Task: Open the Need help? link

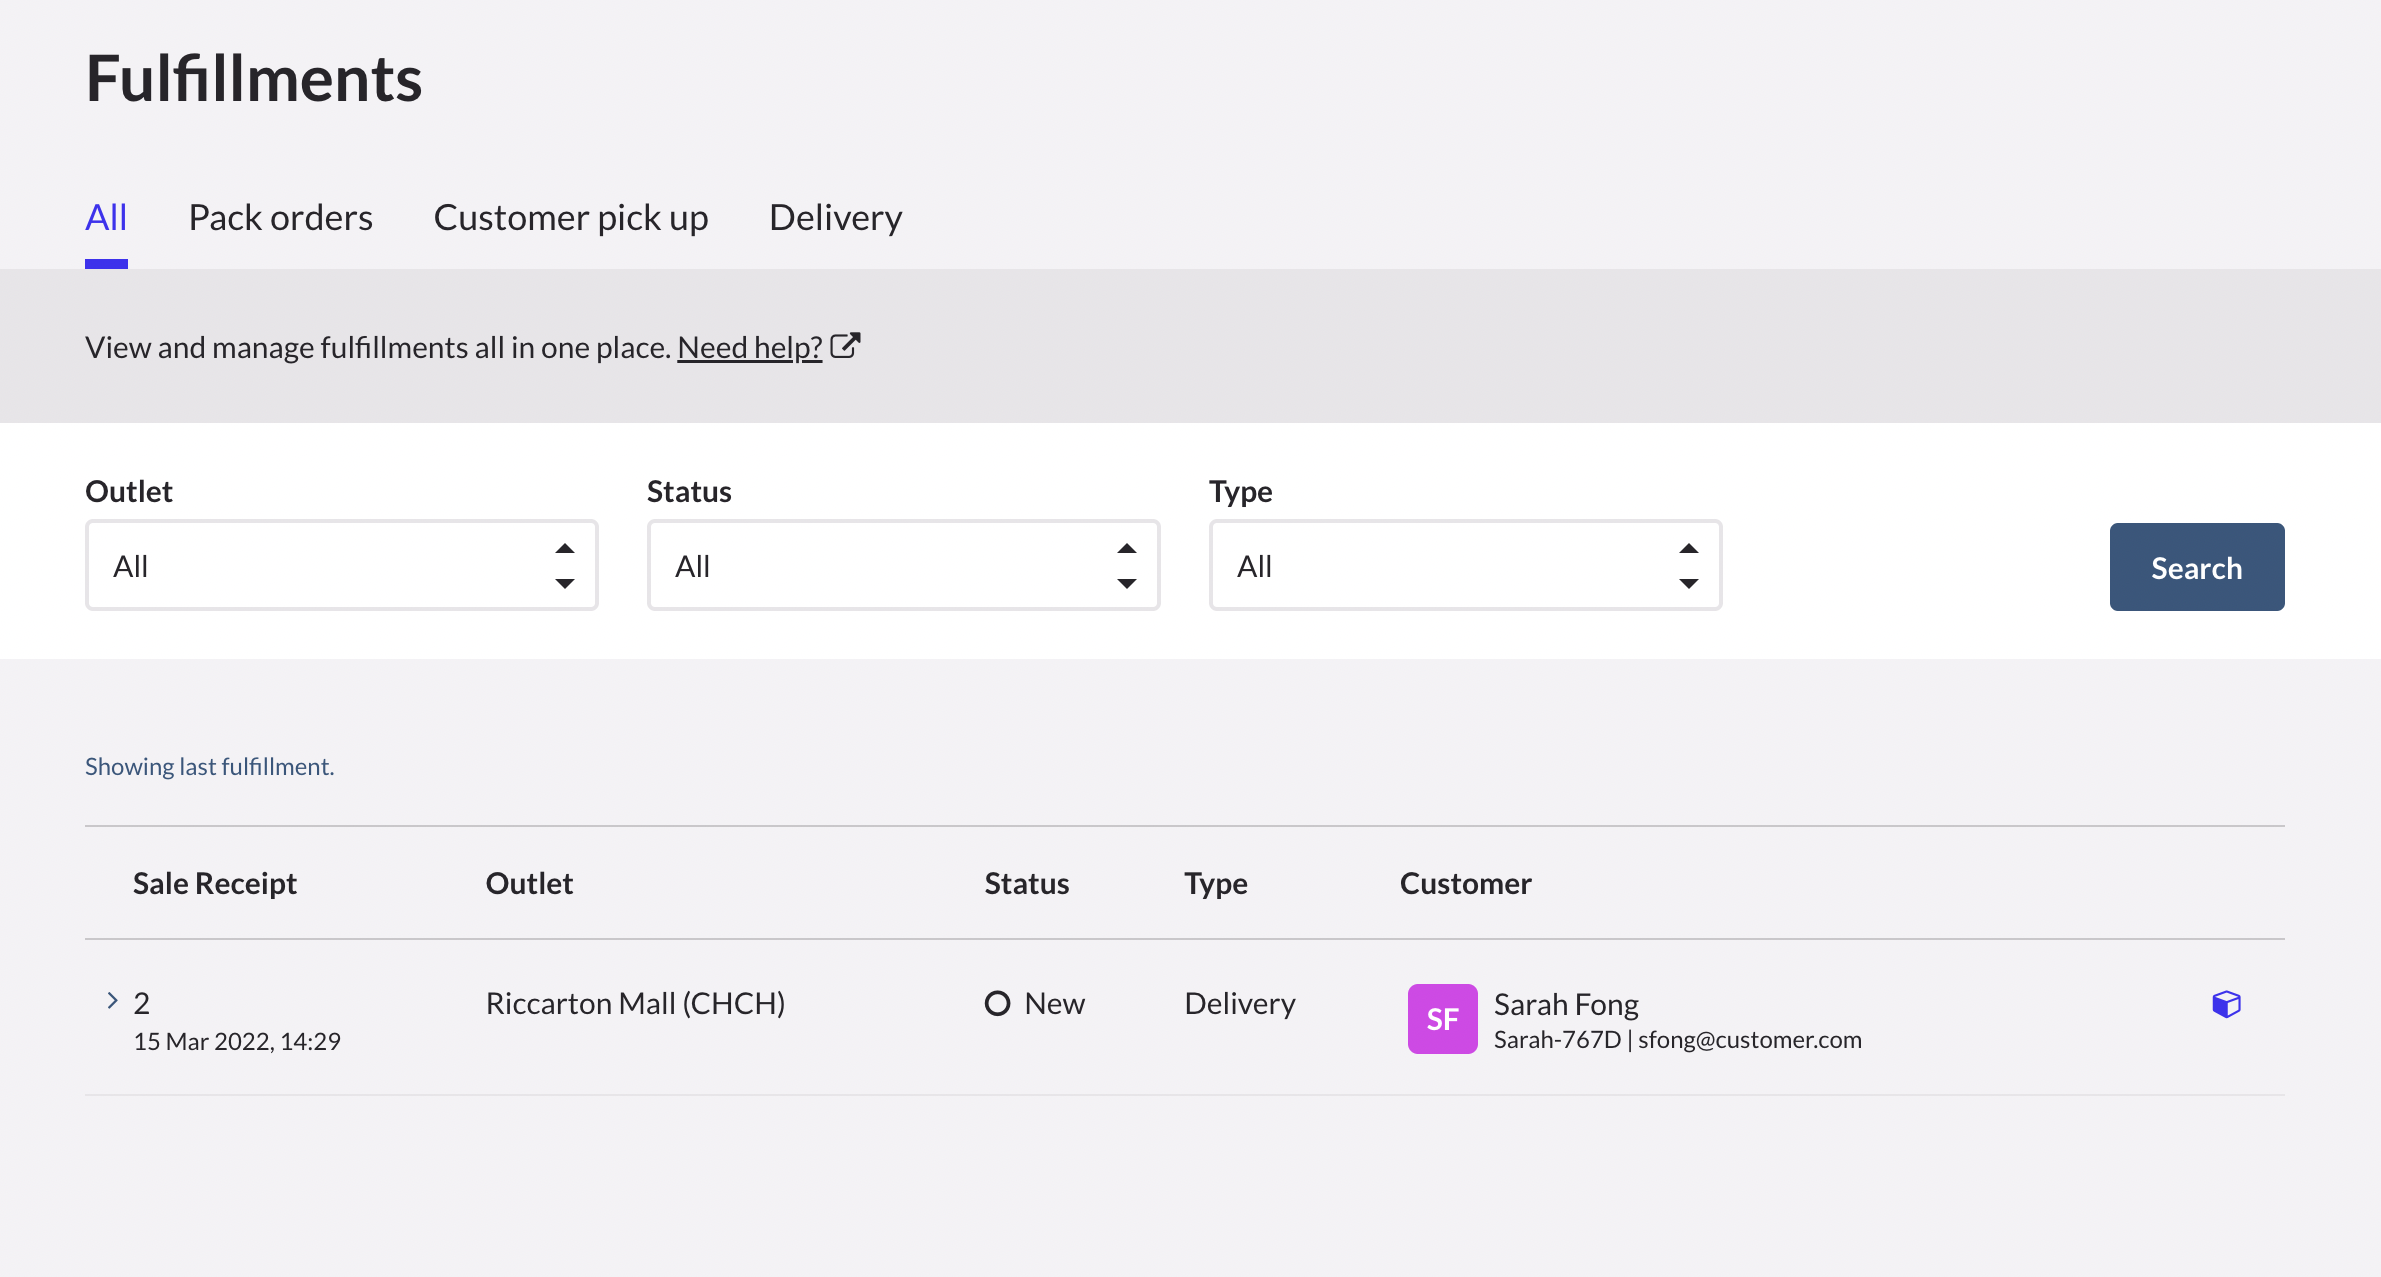Action: [750, 347]
